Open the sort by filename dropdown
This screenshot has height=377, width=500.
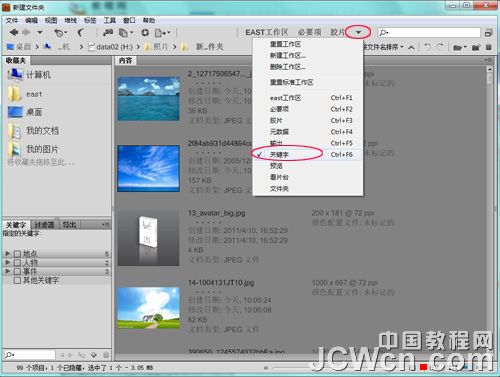tap(383, 47)
